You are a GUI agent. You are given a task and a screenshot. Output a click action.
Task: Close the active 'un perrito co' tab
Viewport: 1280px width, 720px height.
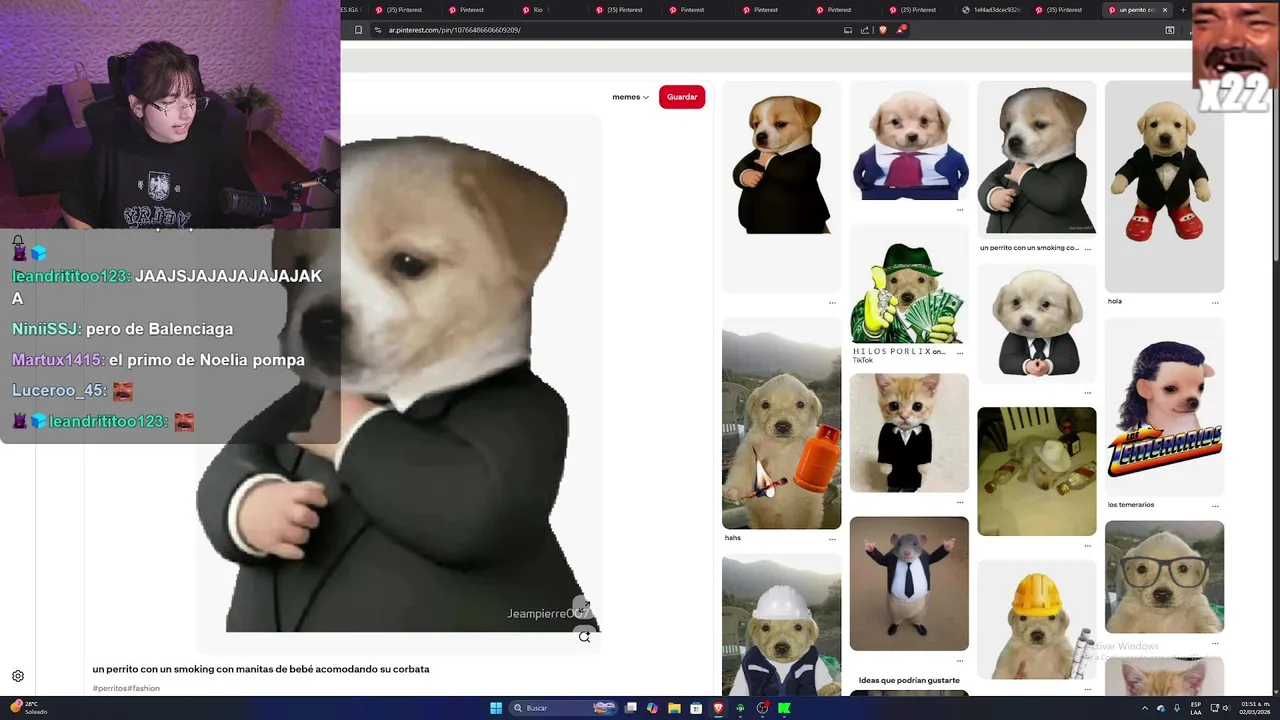pyautogui.click(x=1164, y=10)
